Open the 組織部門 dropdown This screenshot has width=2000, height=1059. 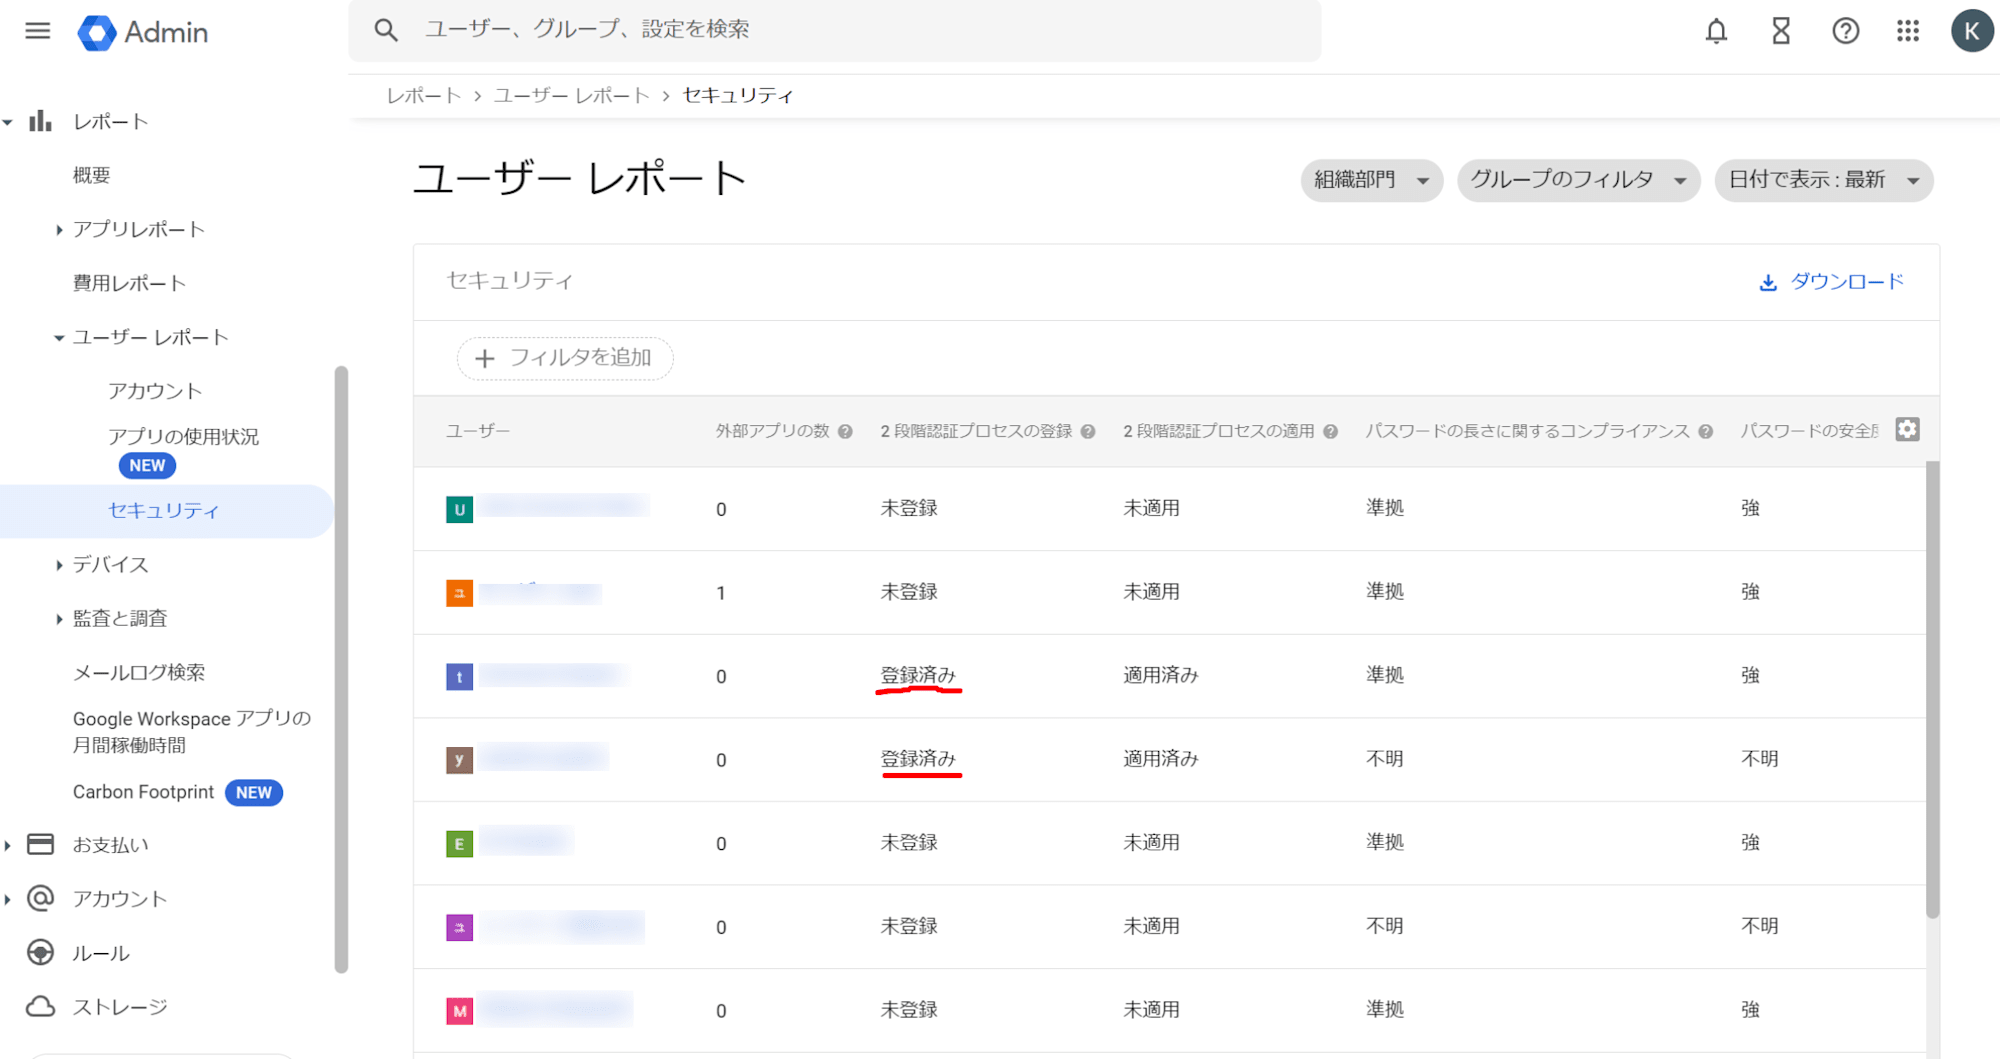pos(1371,180)
